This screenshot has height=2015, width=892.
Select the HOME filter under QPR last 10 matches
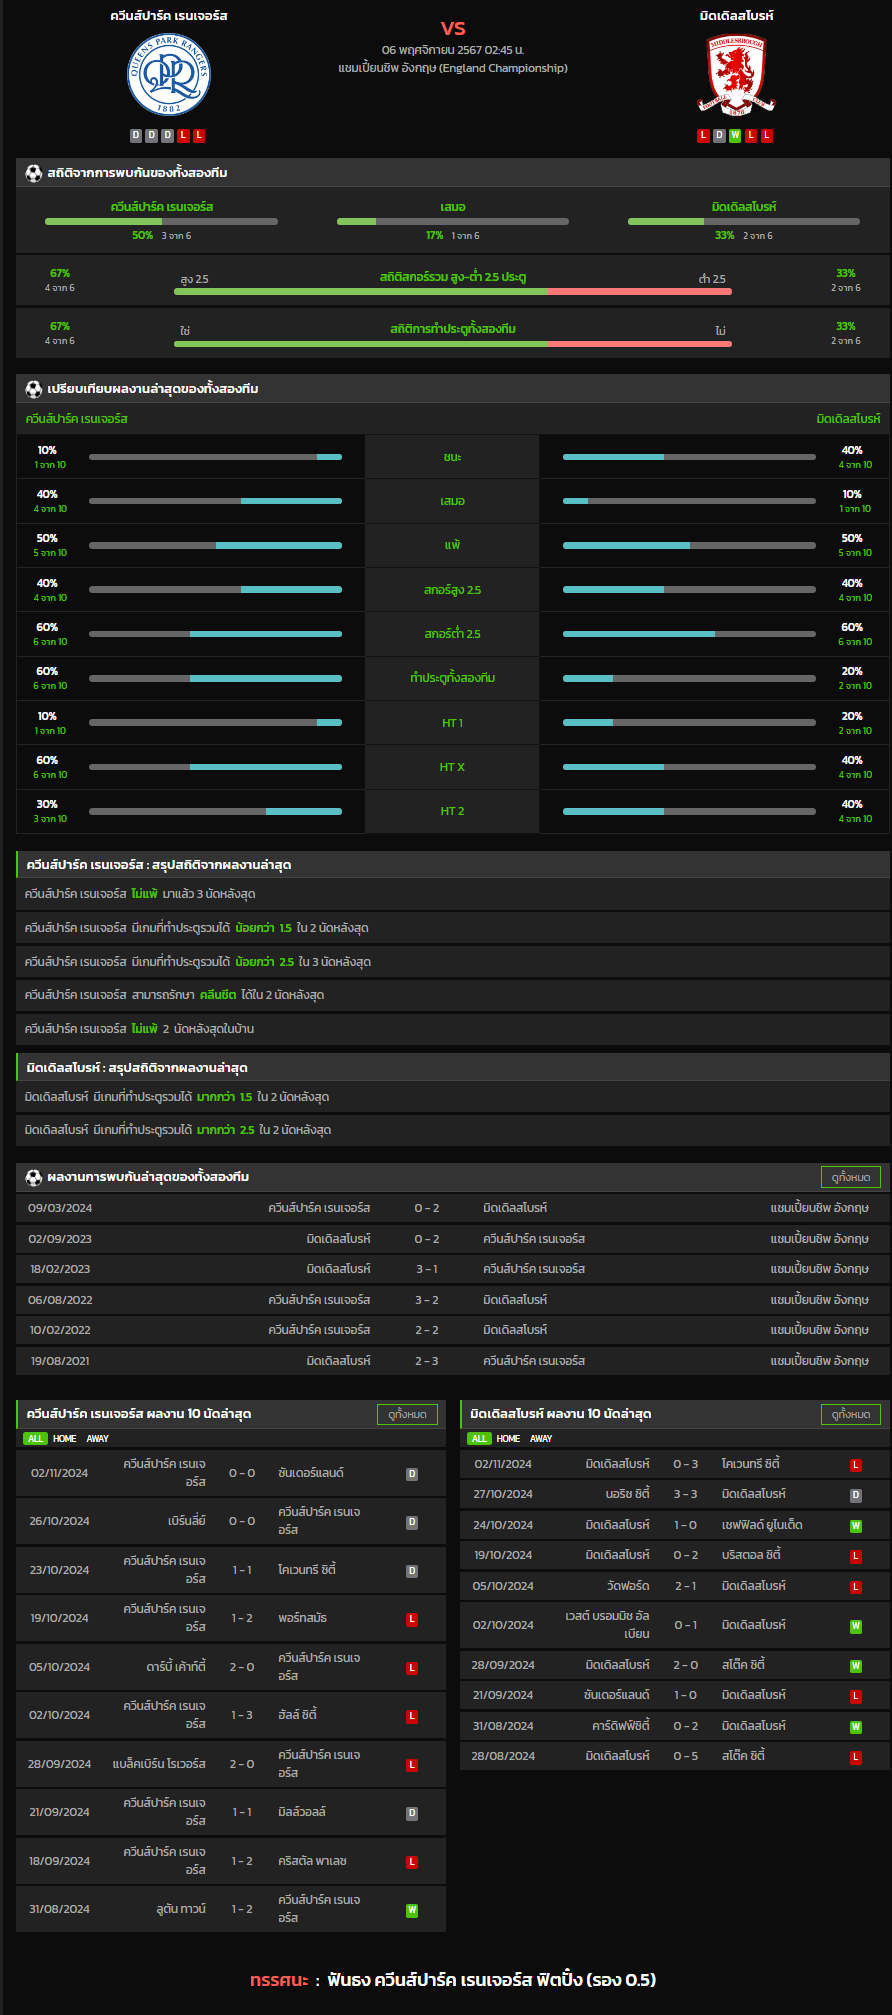coord(64,1439)
